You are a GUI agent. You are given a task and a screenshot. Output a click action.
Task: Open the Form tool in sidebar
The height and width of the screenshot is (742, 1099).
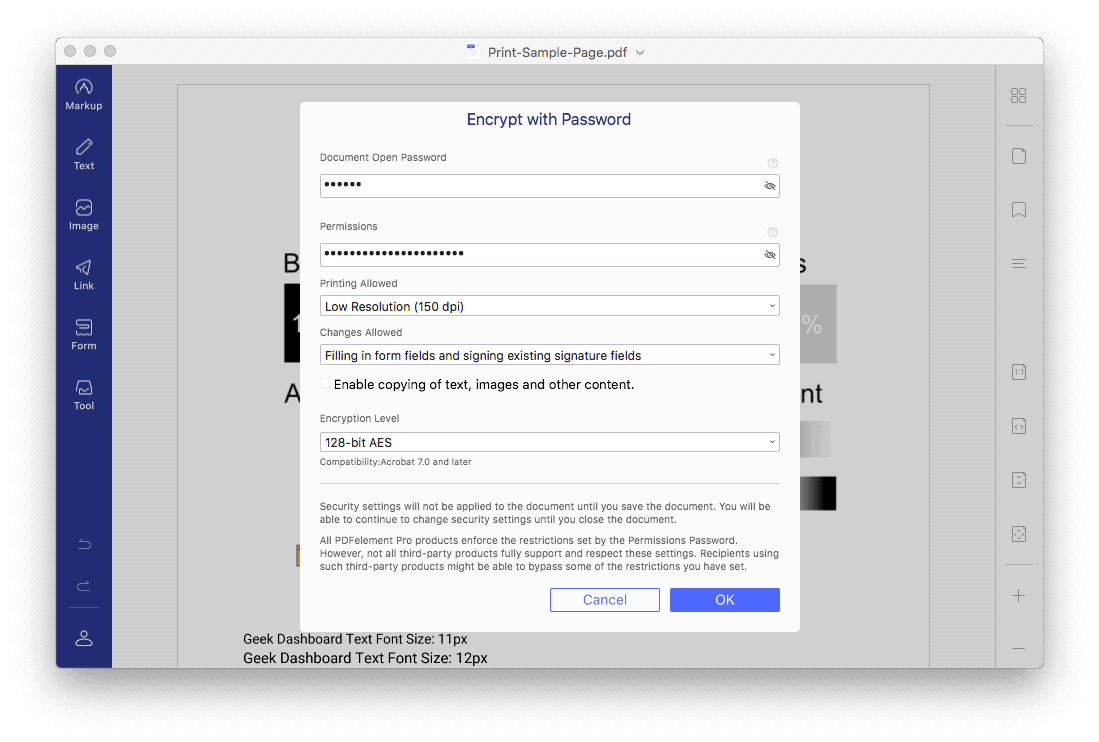(84, 334)
